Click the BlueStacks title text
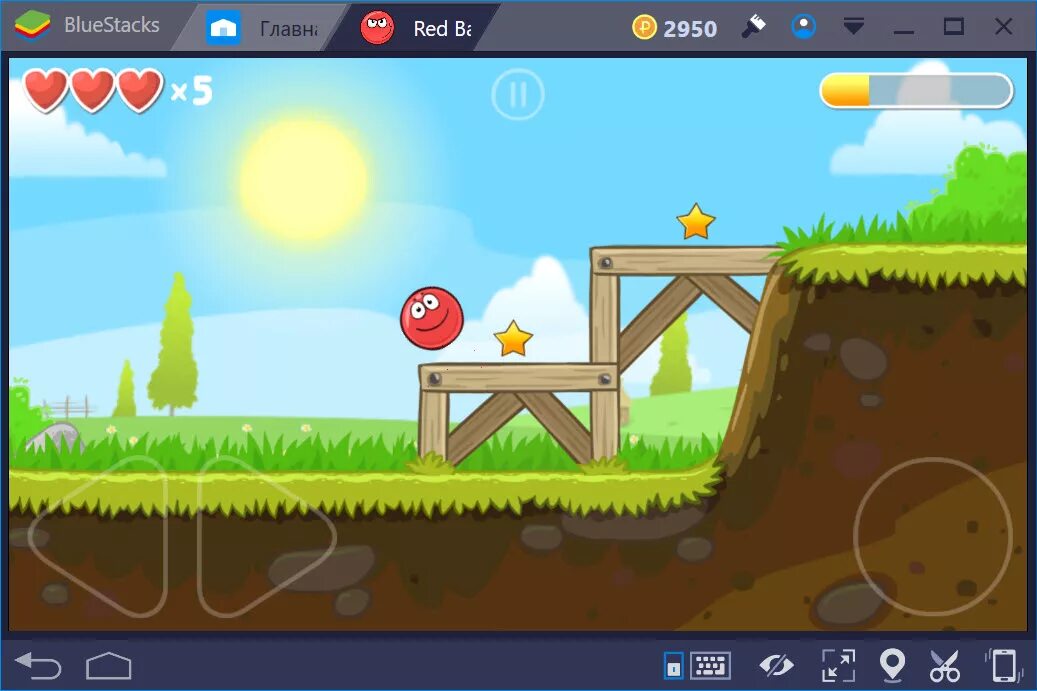Screen dimensions: 1037x691 pyautogui.click(x=112, y=25)
